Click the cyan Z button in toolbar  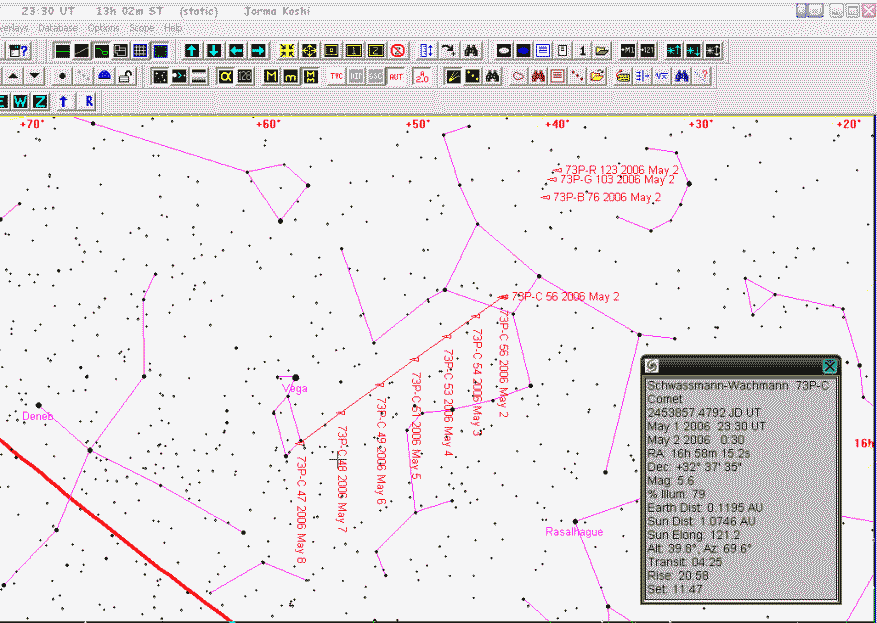[x=40, y=101]
